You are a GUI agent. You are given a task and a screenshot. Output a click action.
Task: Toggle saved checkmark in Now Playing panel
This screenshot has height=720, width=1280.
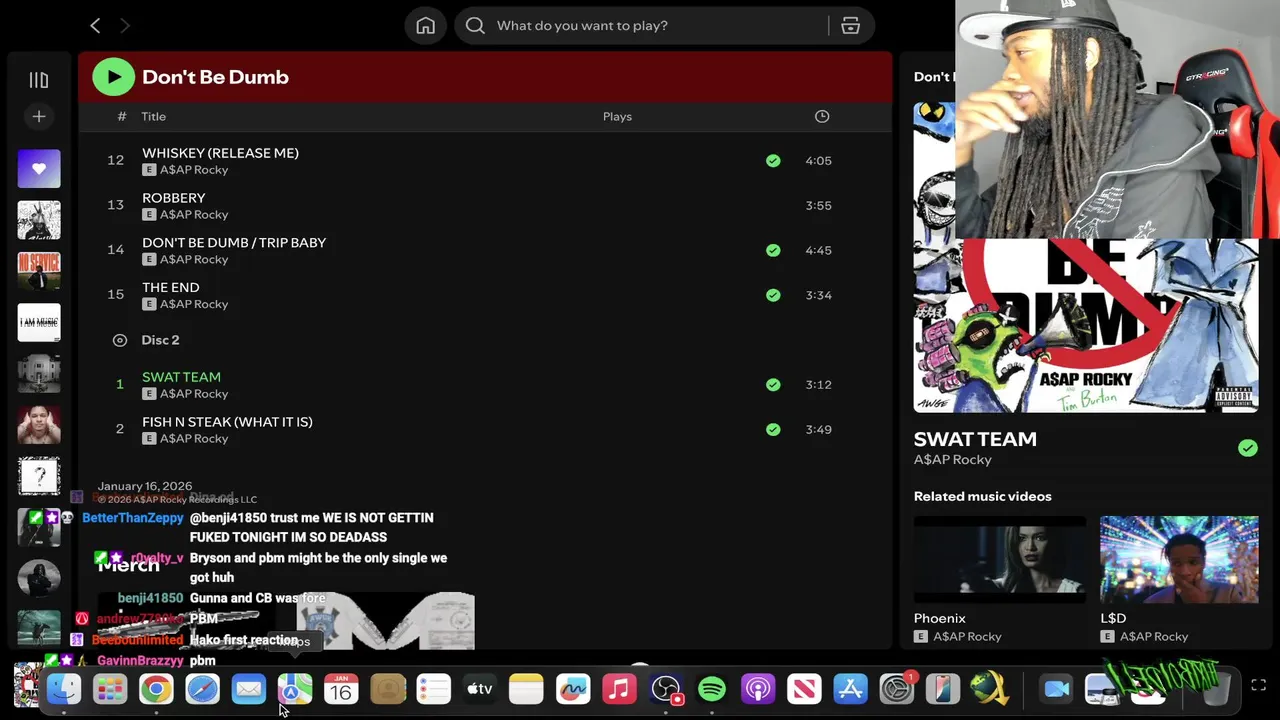point(1248,449)
